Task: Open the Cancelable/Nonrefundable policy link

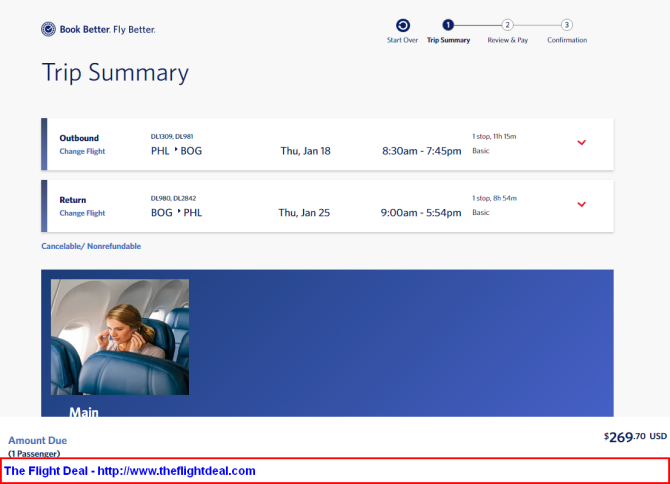Action: 91,246
